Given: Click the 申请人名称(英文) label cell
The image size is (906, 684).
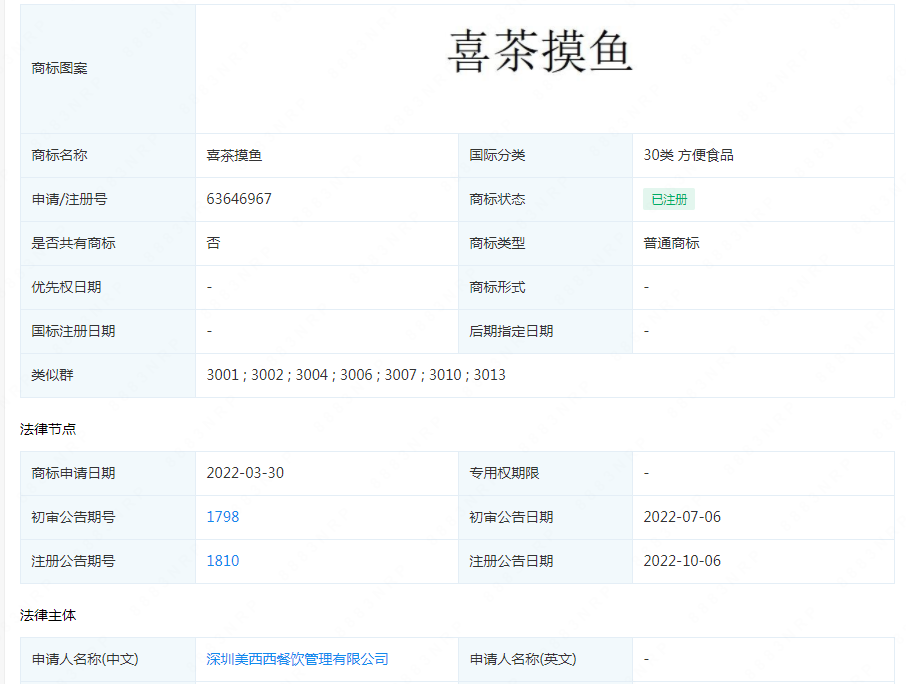Looking at the screenshot, I should coord(524,659).
